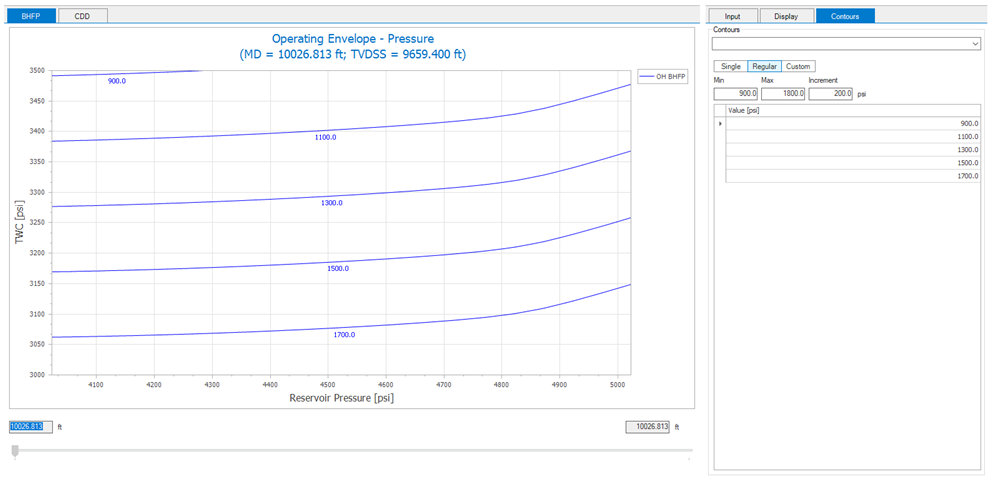The width and height of the screenshot is (988, 481).
Task: Open the Display tab
Action: pos(786,16)
